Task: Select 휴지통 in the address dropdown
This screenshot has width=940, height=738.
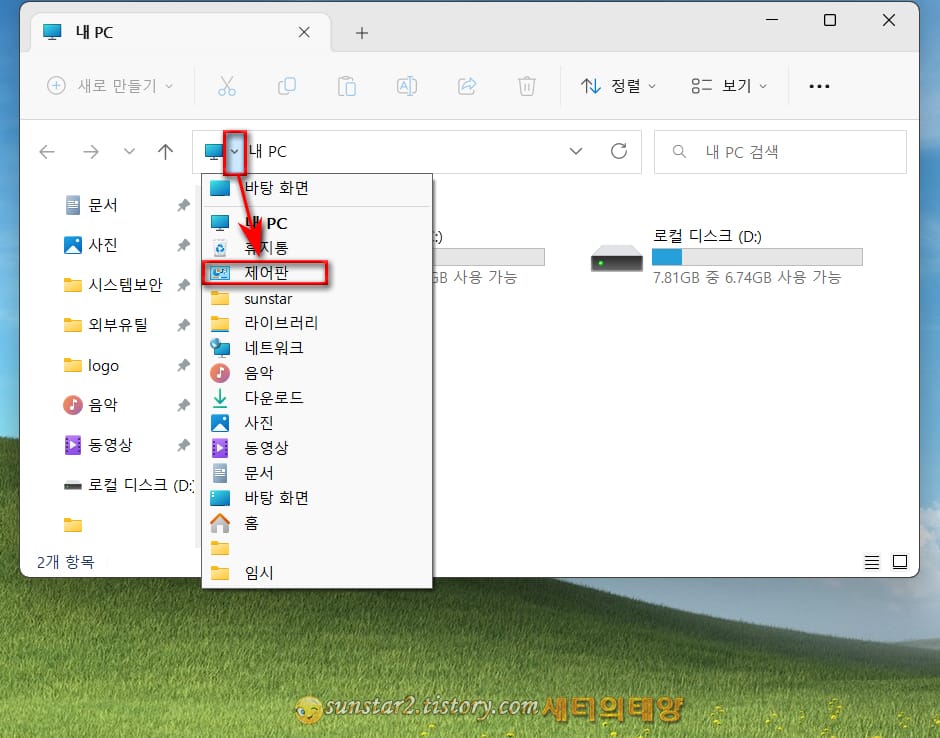Action: [264, 248]
